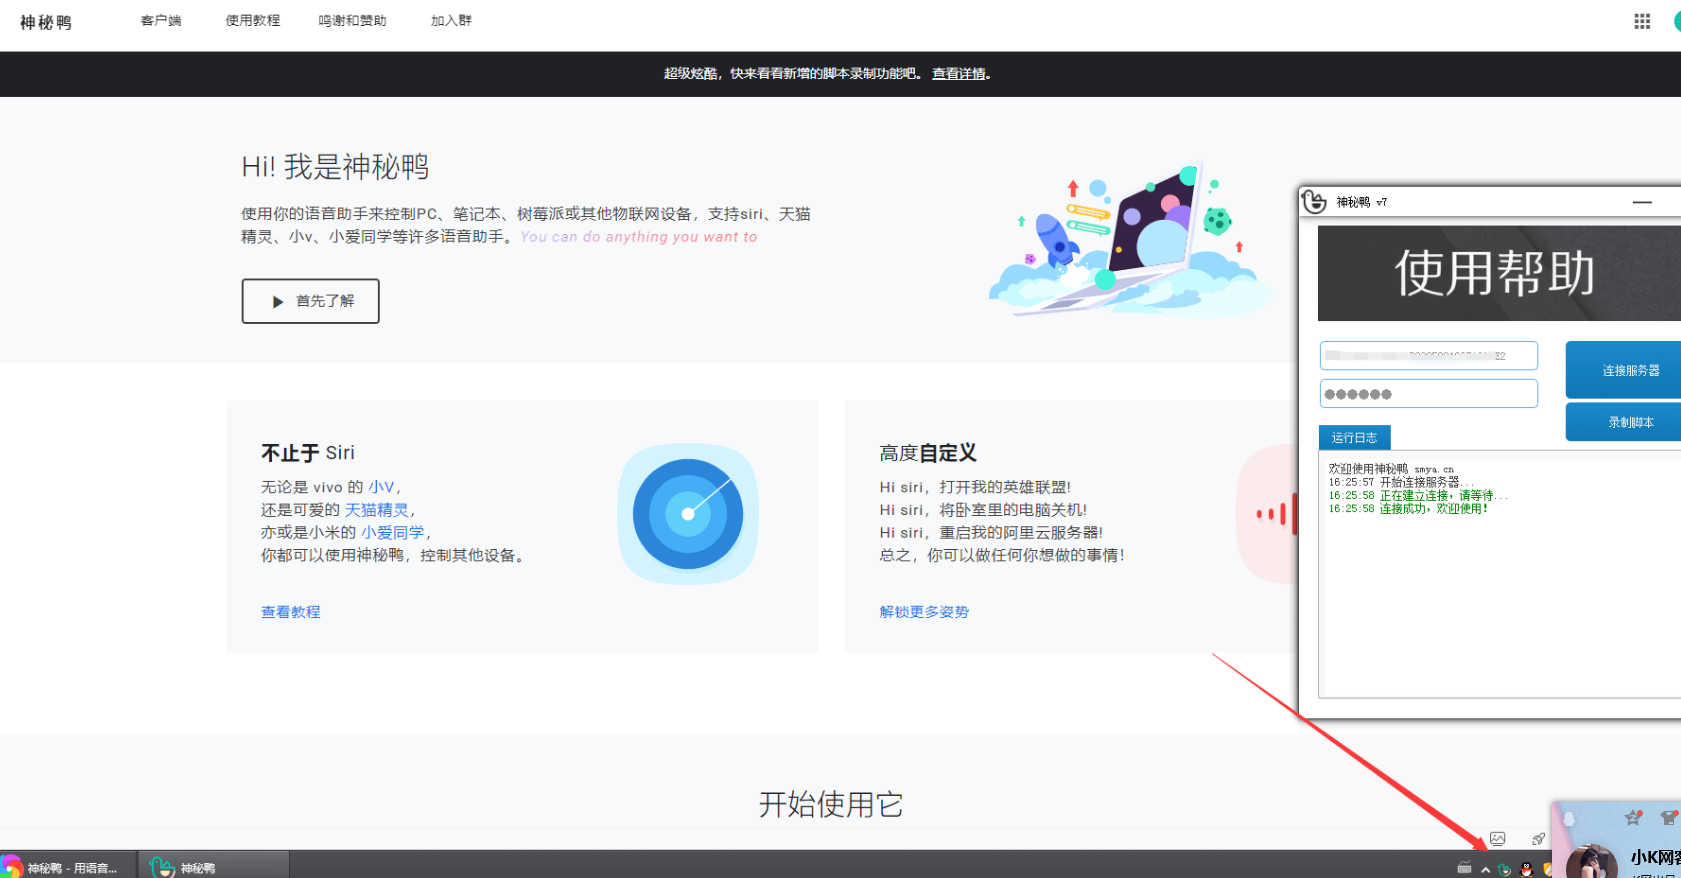Screen dimensions: 1681x878
Task: Click the 使用帮助 banner in app window
Action: point(1499,273)
